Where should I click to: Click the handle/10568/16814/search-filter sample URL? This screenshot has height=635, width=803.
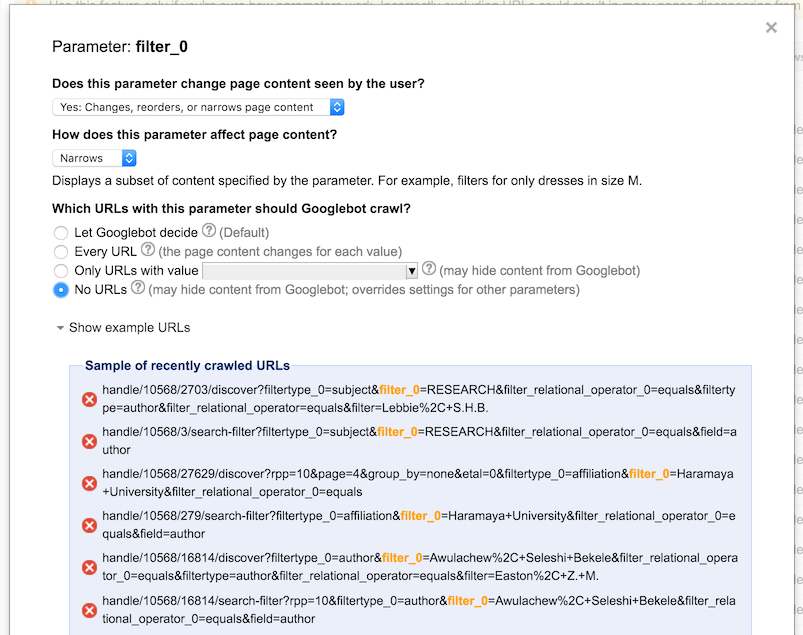(x=419, y=610)
